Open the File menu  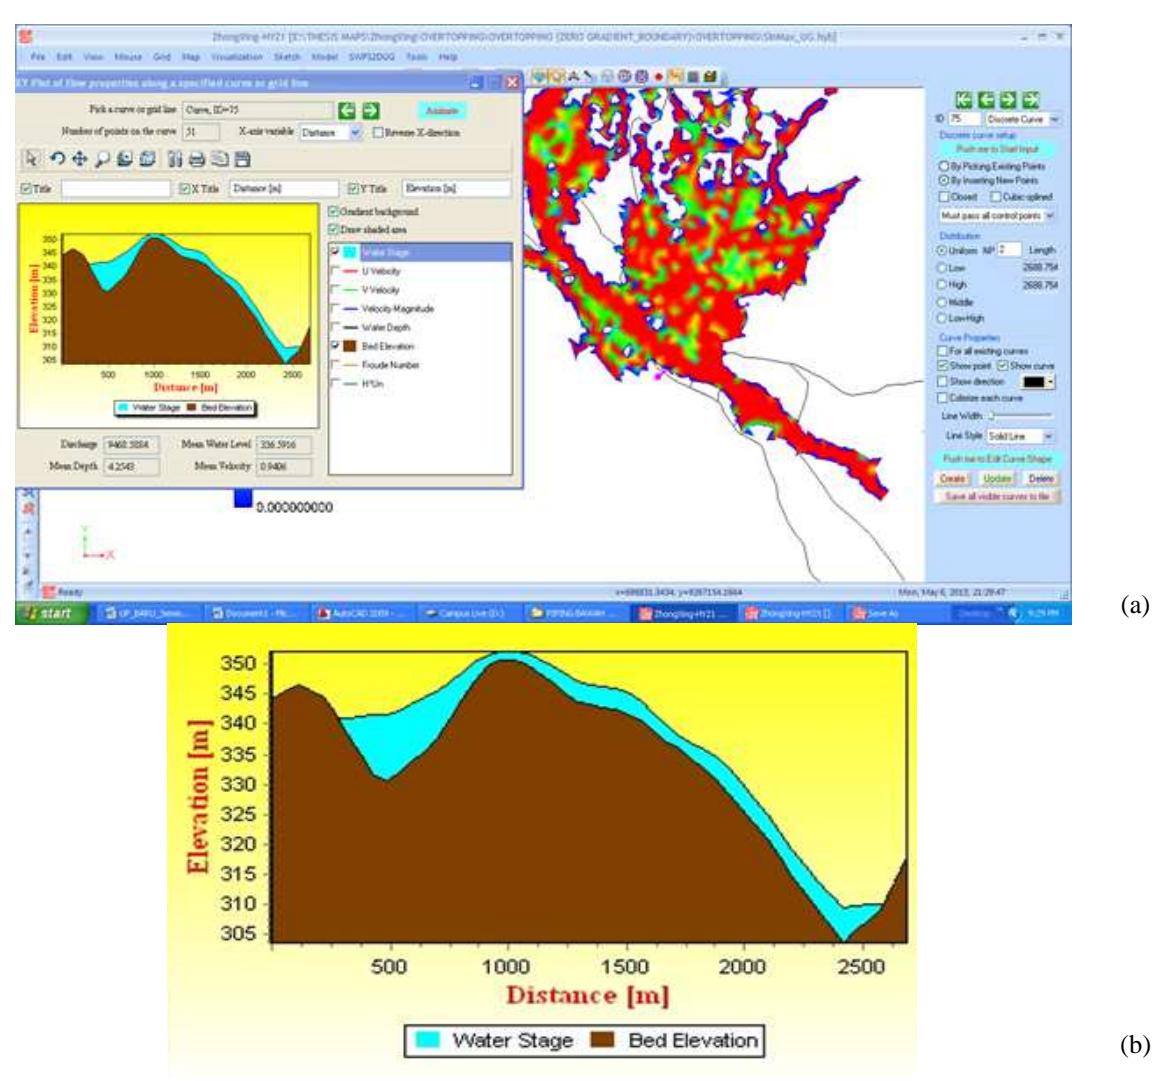37,57
